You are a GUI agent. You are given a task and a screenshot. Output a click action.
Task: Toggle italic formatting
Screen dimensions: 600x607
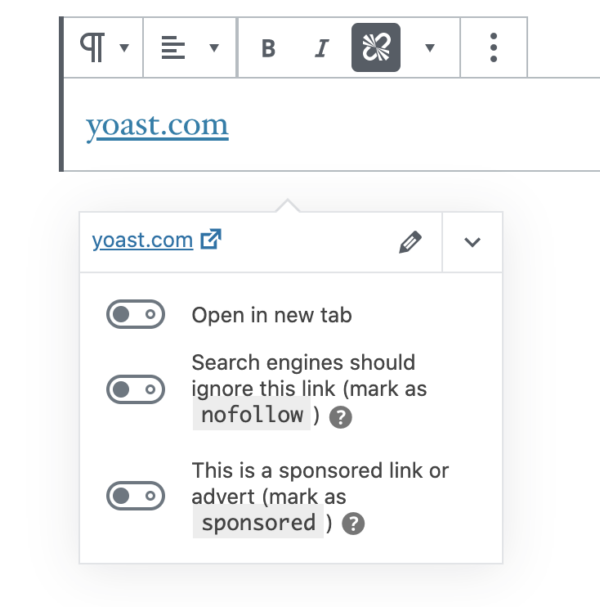[x=322, y=48]
